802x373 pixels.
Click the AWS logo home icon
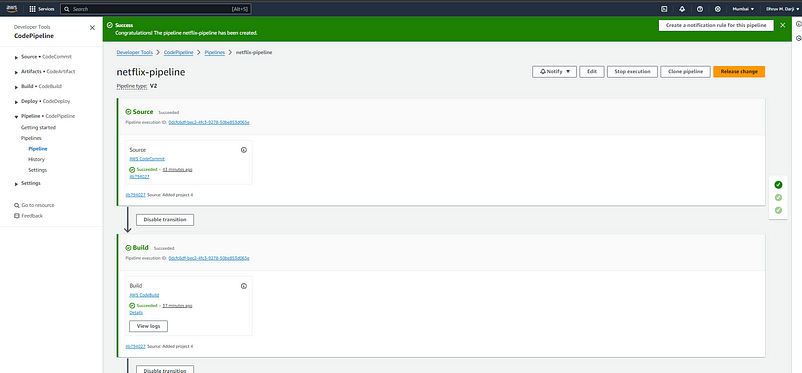coord(11,9)
